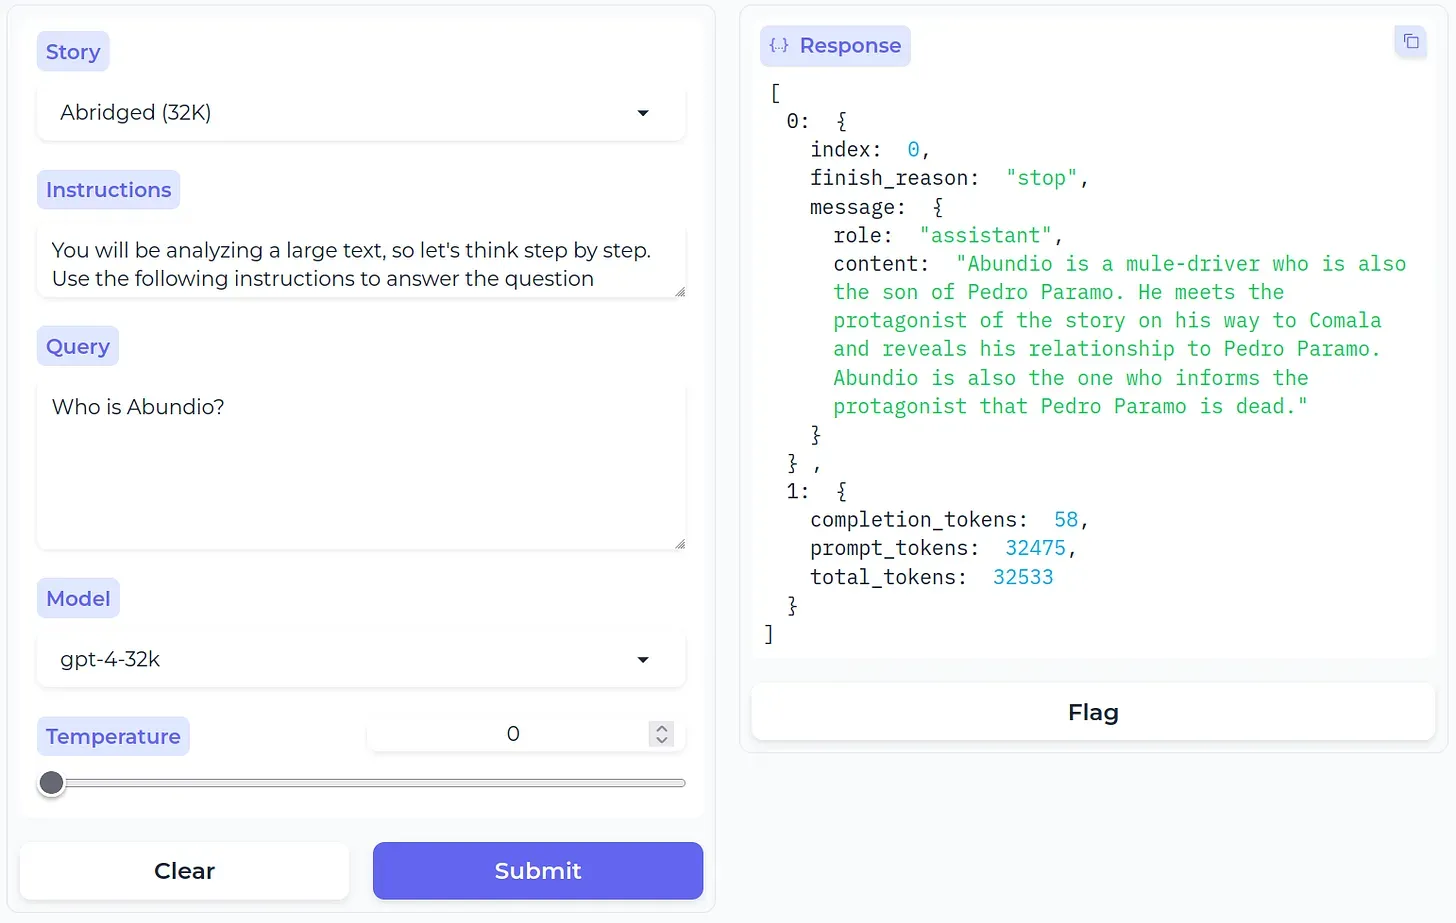This screenshot has height=923, width=1456.
Task: Click into the Instructions text box
Action: coord(360,264)
